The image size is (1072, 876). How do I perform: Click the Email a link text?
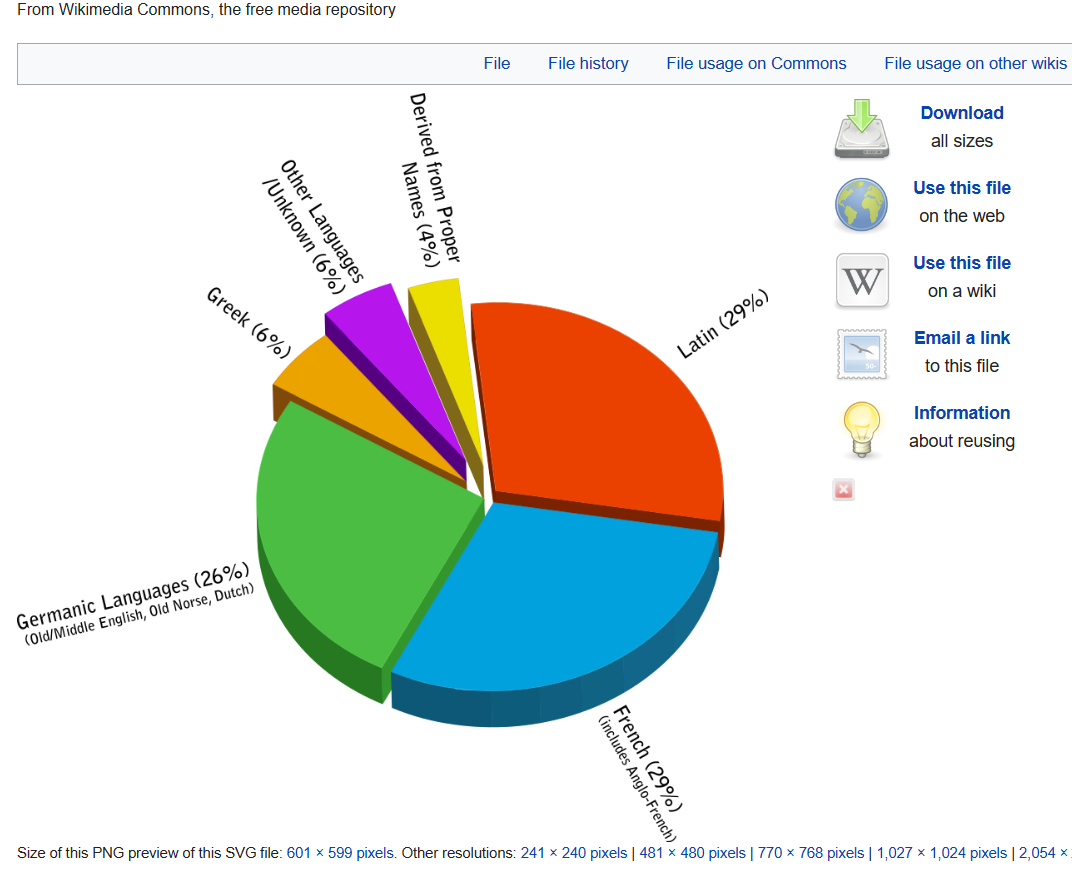coord(961,339)
